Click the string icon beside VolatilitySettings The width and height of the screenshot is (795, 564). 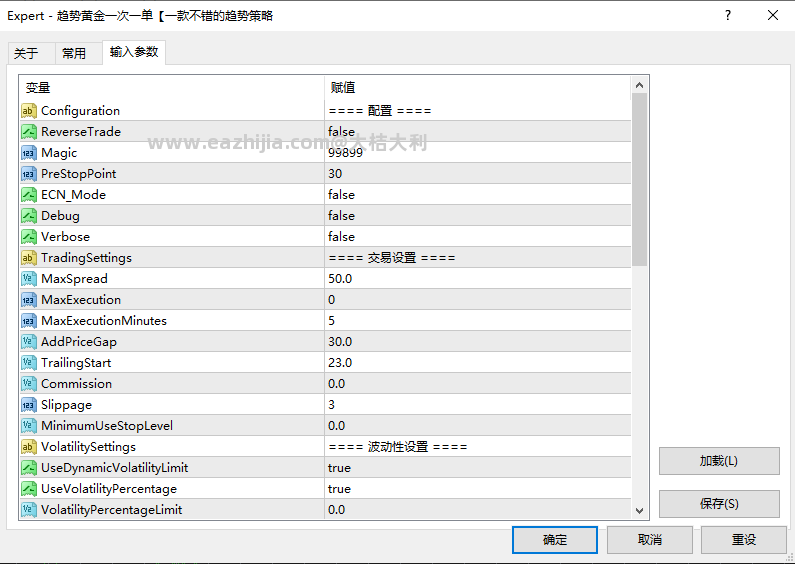29,447
